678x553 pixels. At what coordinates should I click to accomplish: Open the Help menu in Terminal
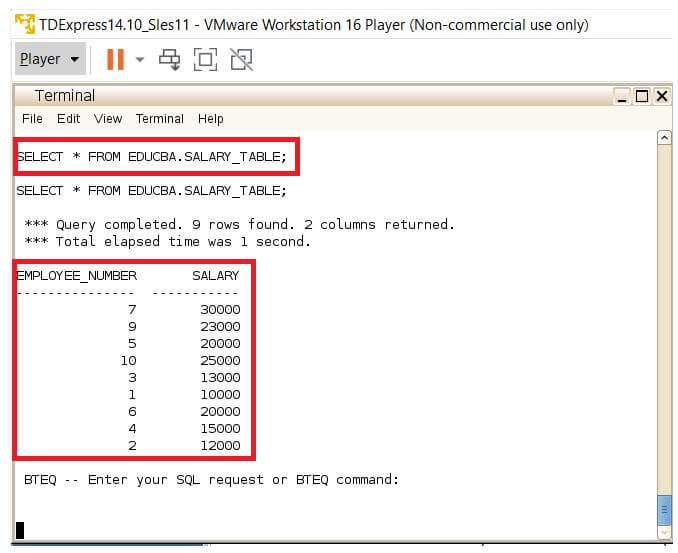[211, 118]
